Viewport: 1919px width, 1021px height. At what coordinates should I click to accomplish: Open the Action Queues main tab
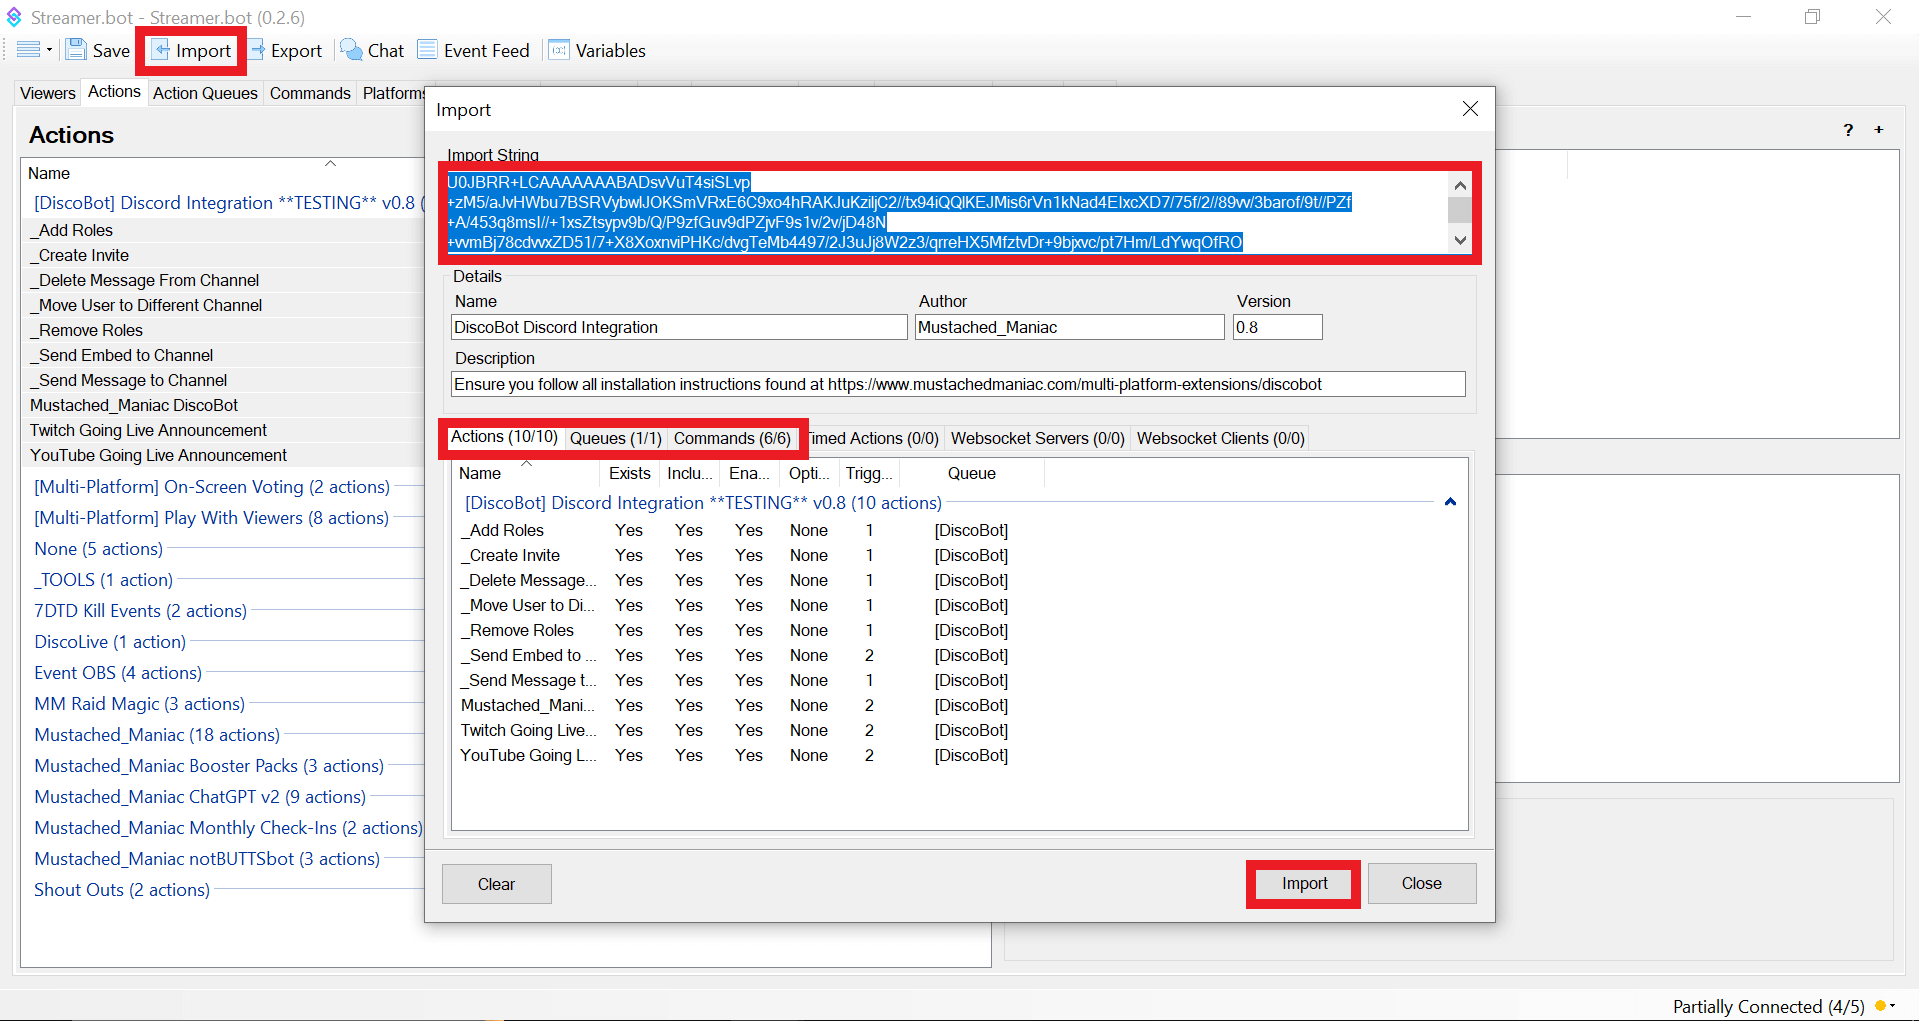point(205,93)
